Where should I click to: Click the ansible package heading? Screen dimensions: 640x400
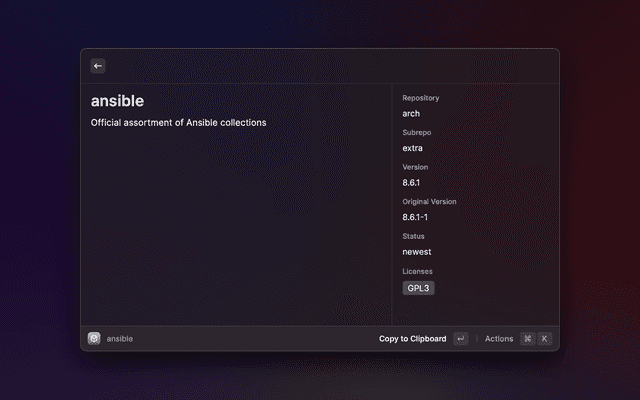tap(117, 101)
